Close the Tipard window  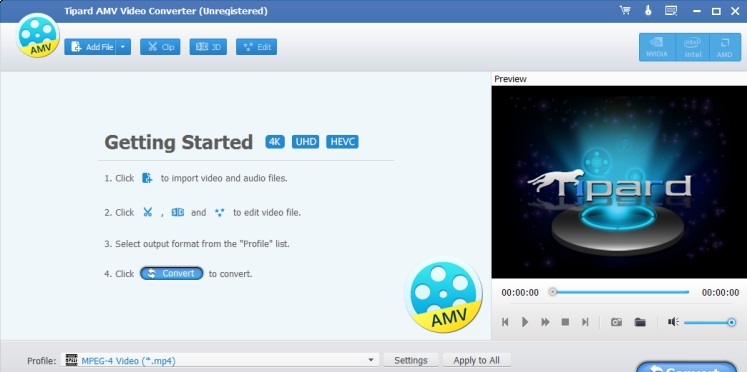[x=735, y=11]
